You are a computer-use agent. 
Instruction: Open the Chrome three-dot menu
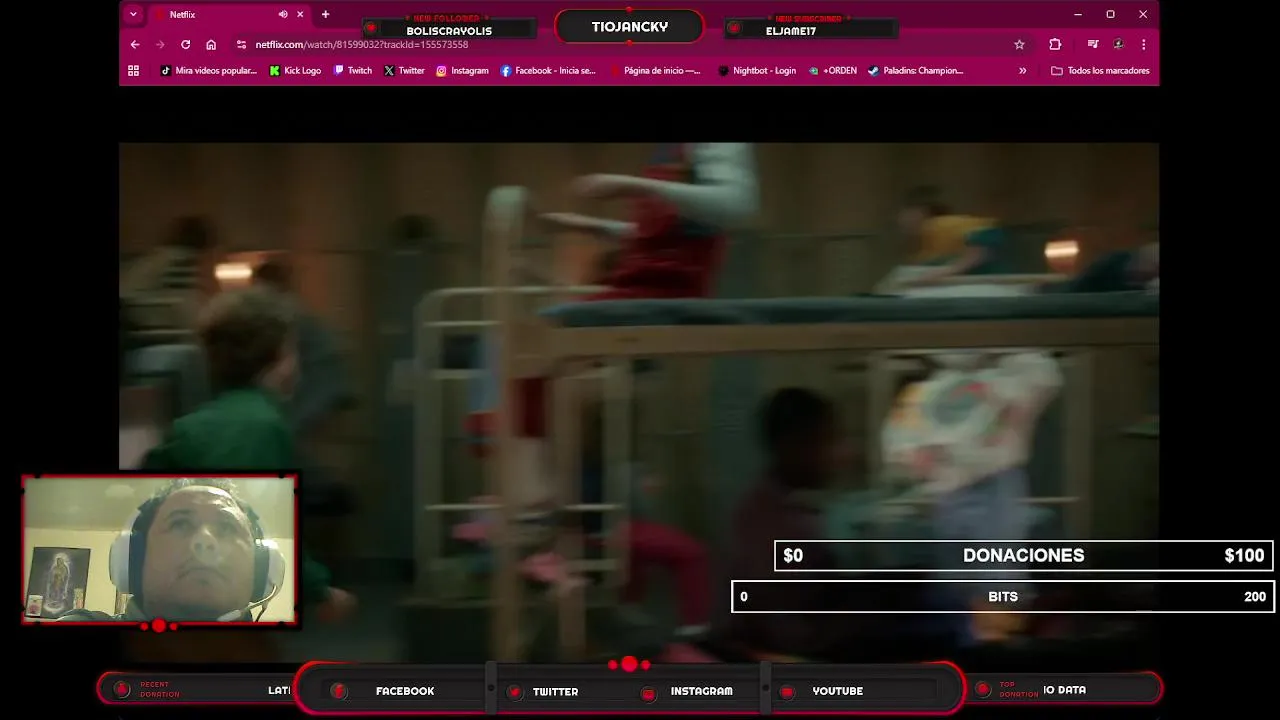point(1143,44)
